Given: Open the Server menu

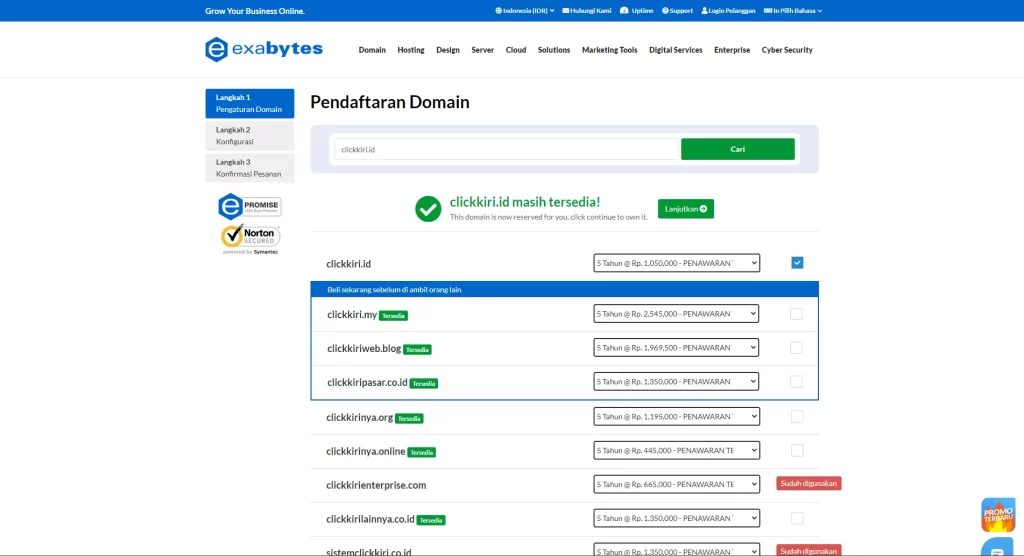Looking at the screenshot, I should (x=483, y=50).
